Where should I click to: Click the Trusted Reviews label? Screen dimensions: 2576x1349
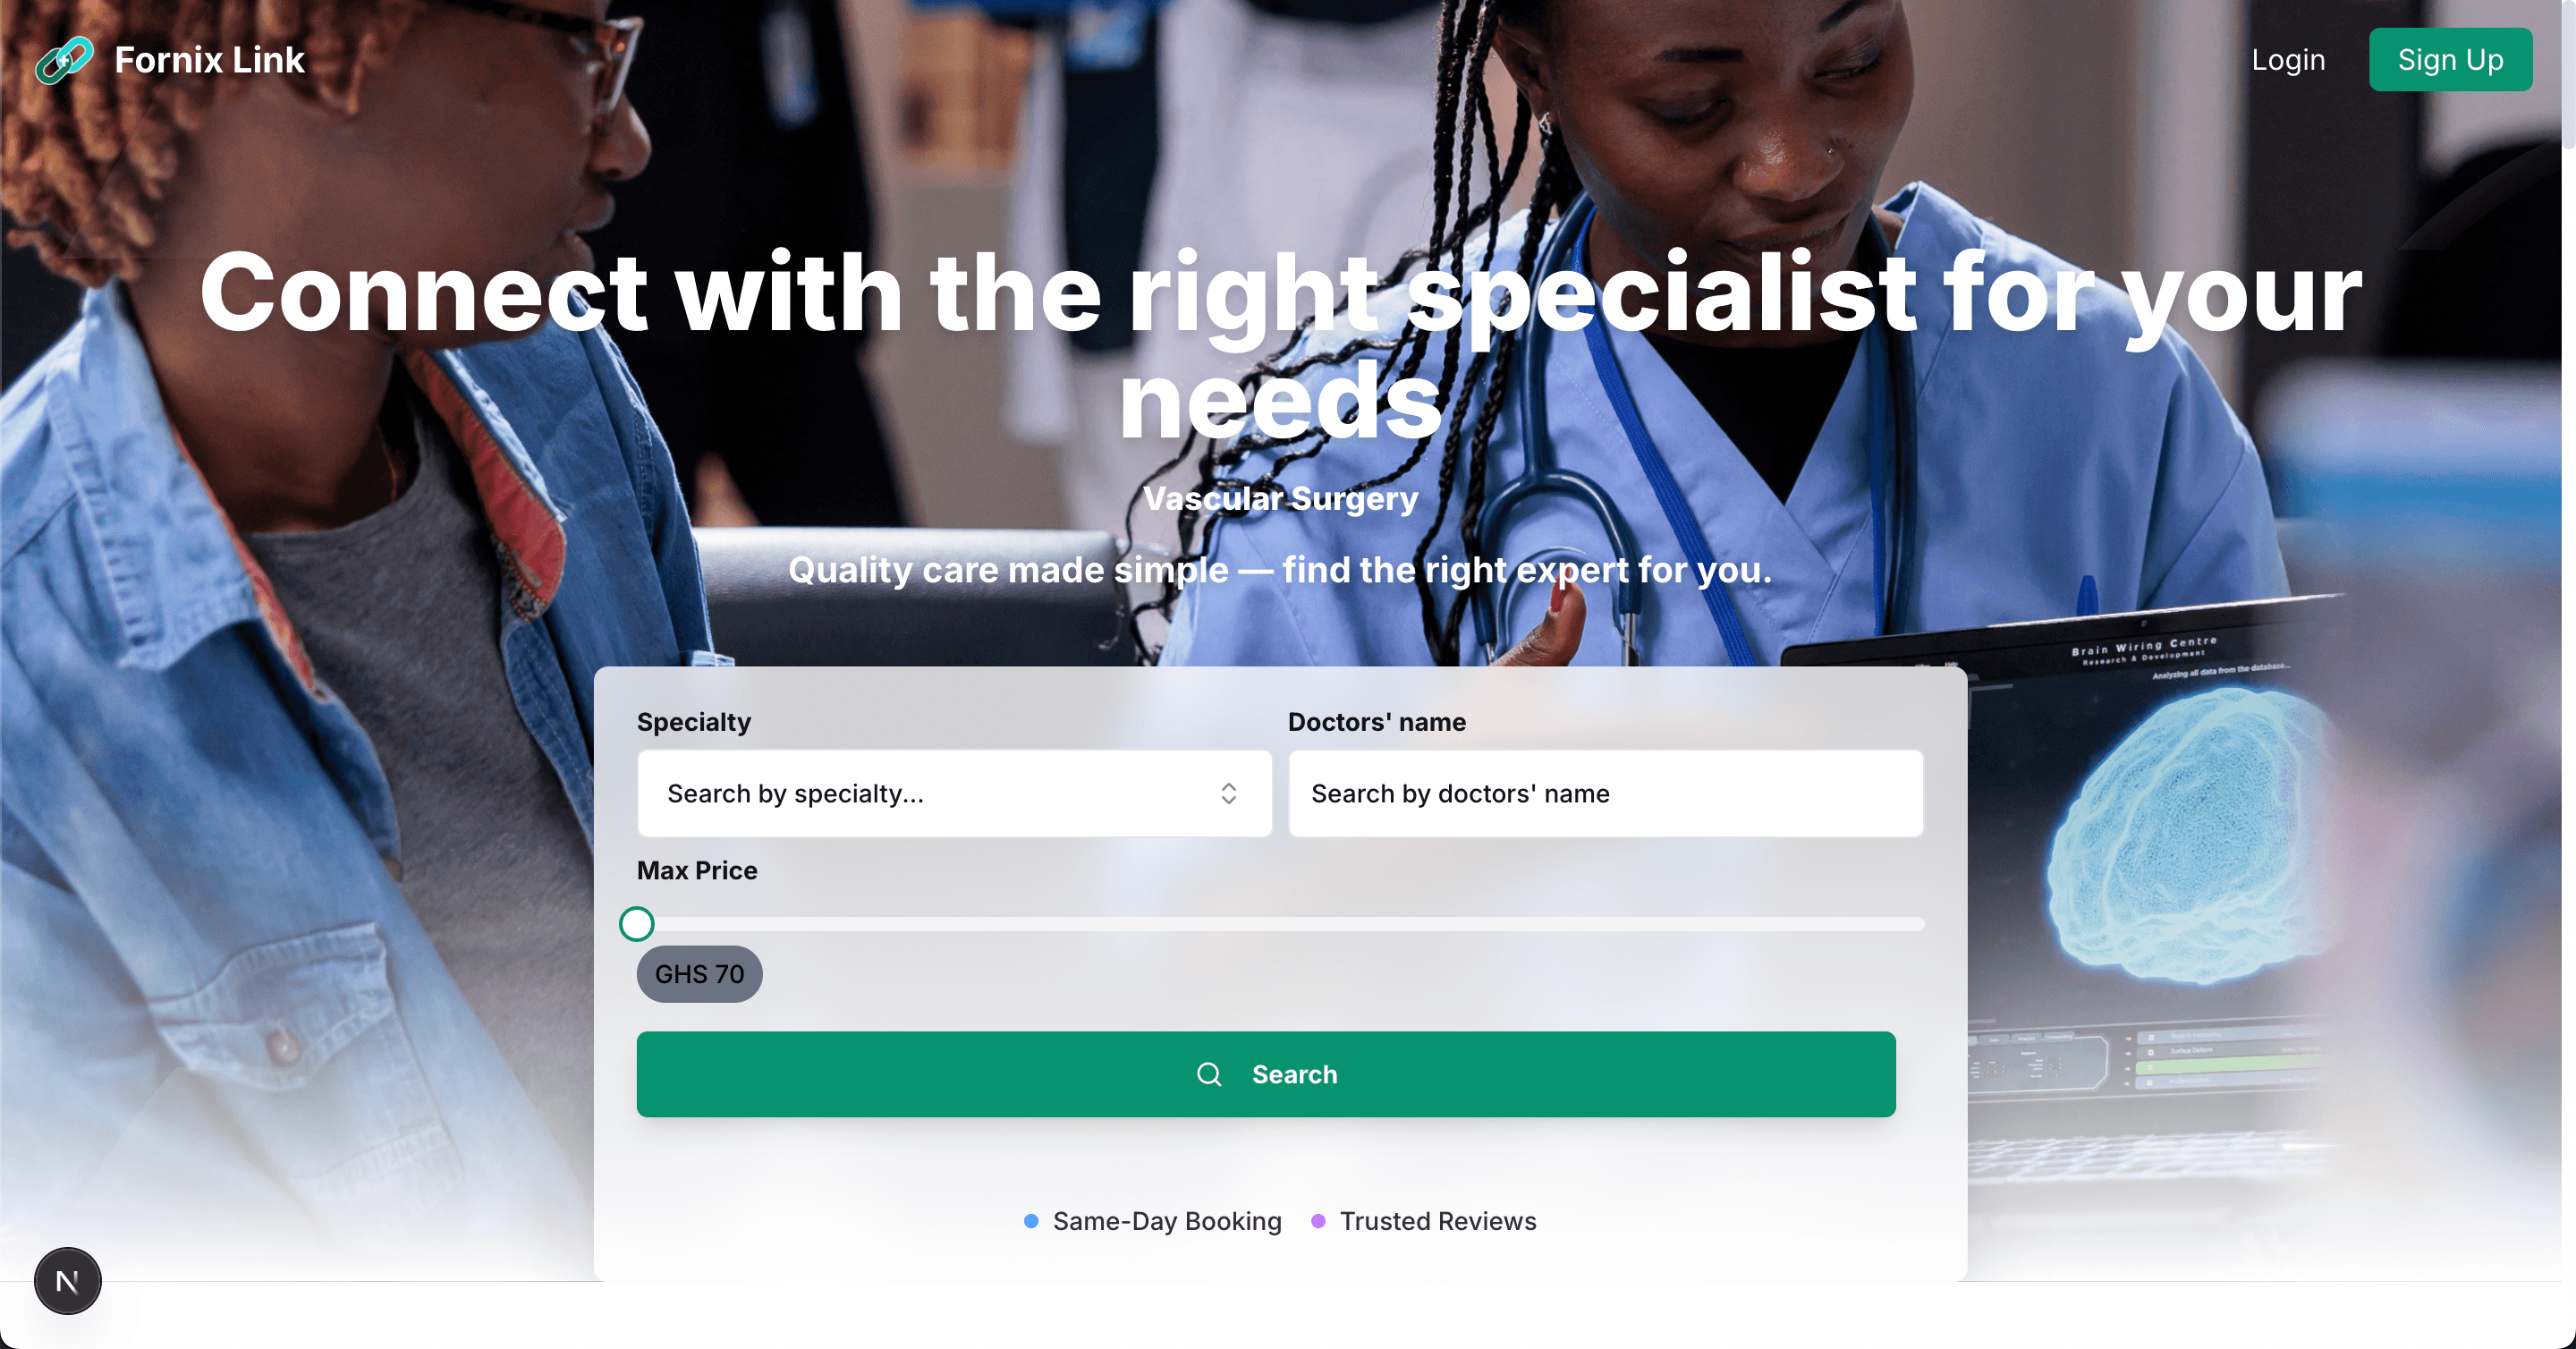tap(1438, 1221)
